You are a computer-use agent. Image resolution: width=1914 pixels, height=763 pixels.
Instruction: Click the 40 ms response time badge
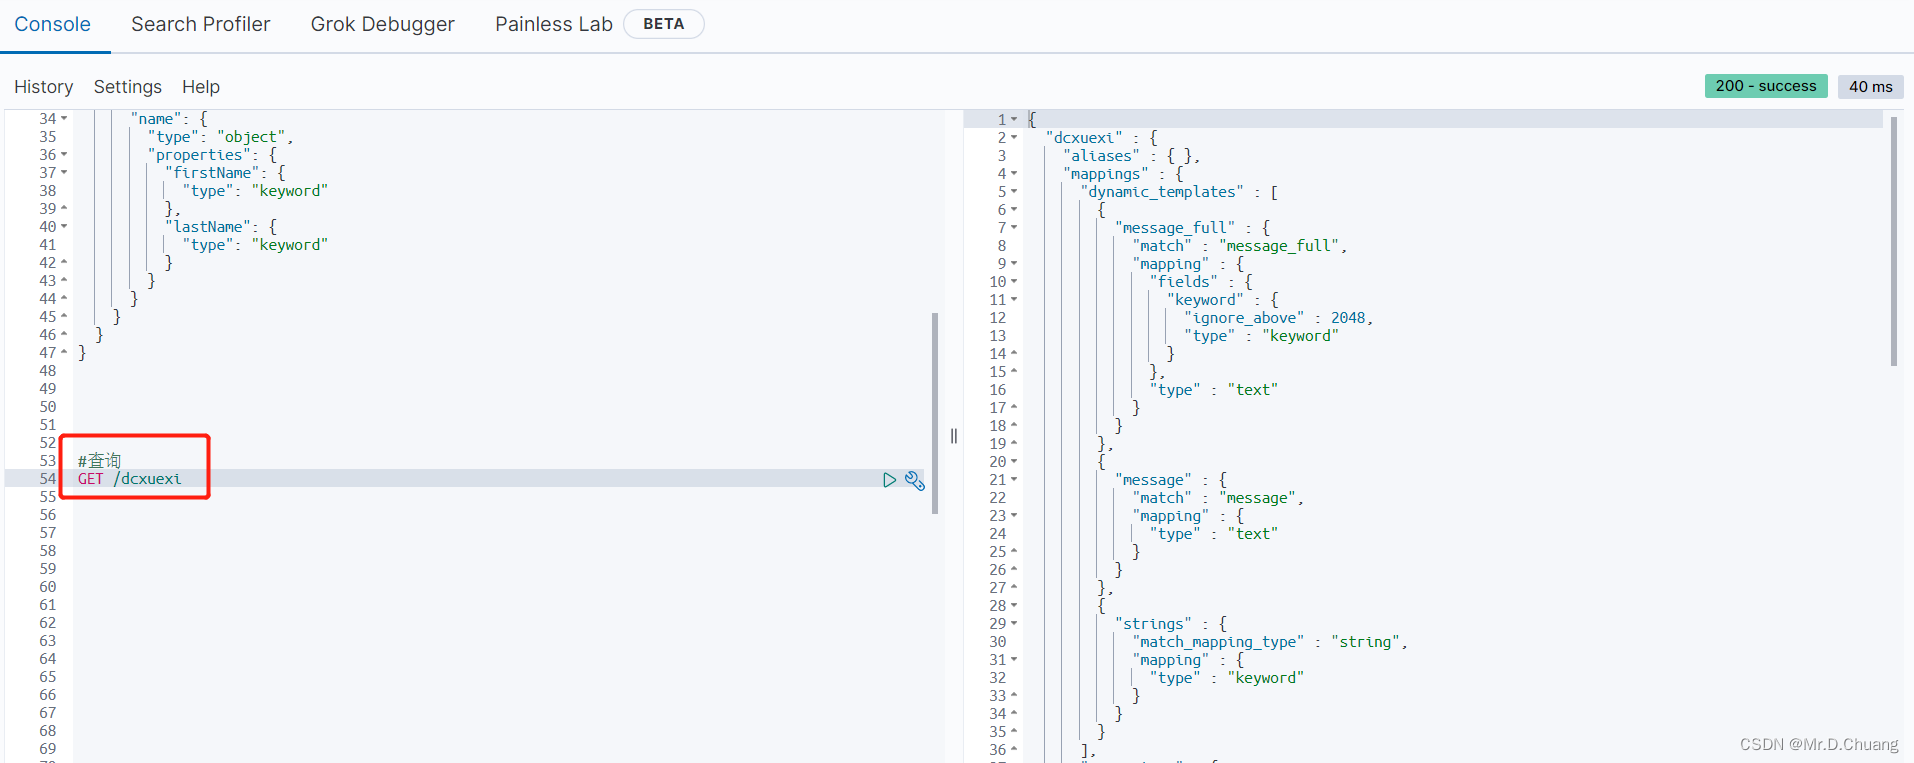1870,86
